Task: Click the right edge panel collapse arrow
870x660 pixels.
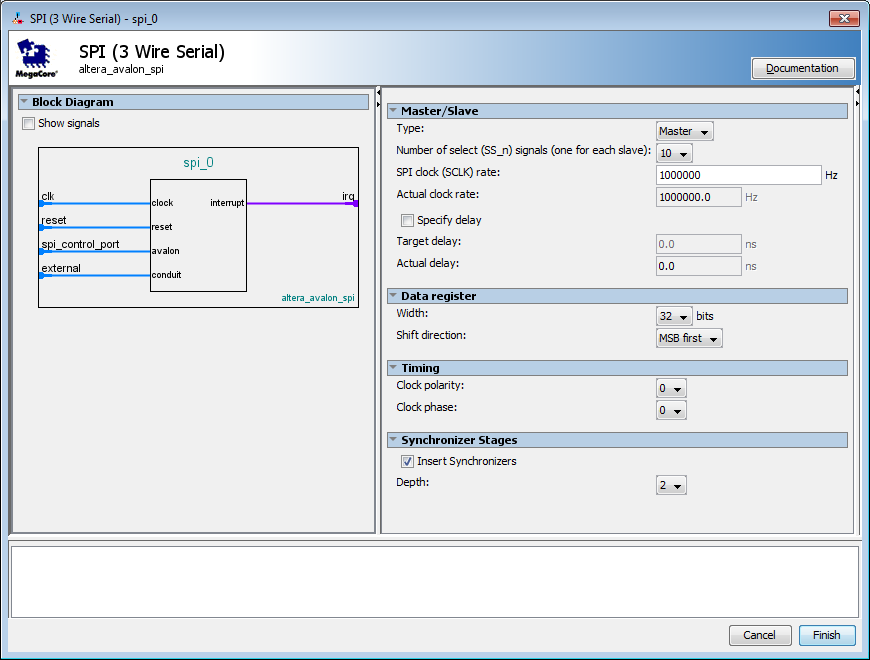Action: pyautogui.click(x=857, y=92)
